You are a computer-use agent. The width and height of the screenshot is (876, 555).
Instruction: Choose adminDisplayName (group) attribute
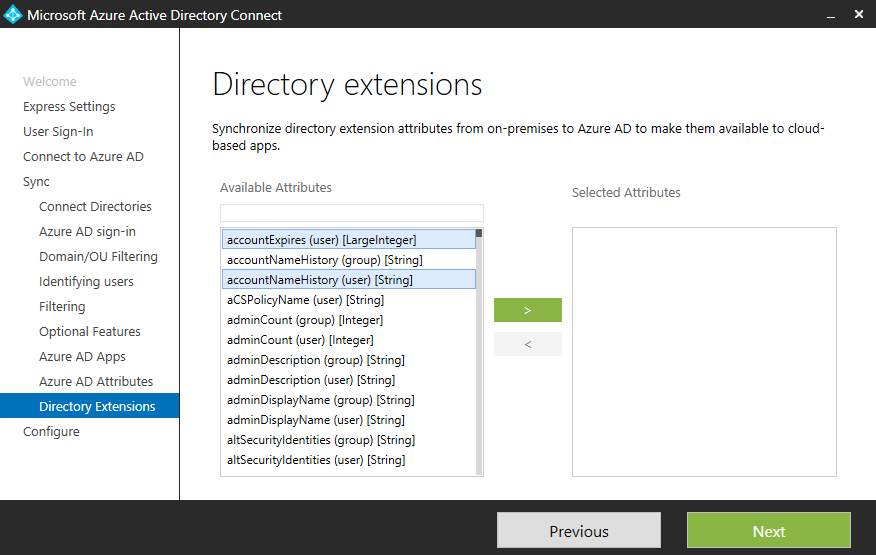[x=320, y=400]
